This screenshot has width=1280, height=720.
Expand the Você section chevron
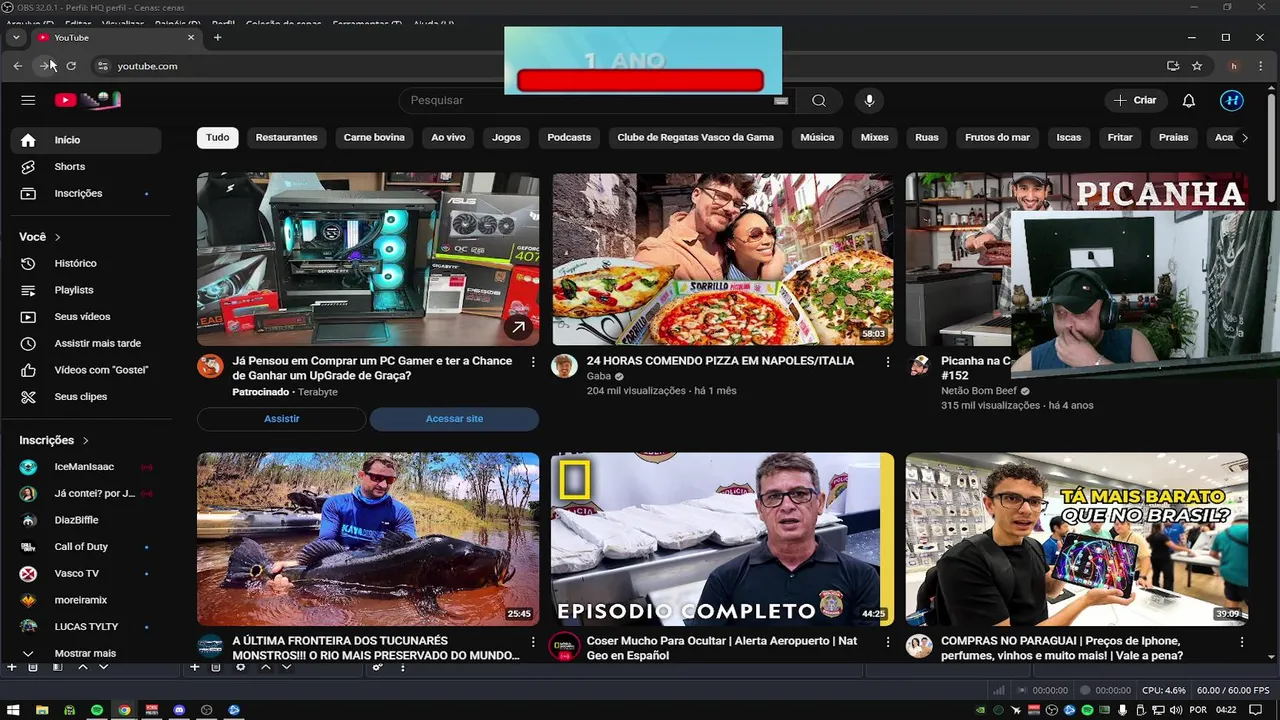[x=57, y=237]
